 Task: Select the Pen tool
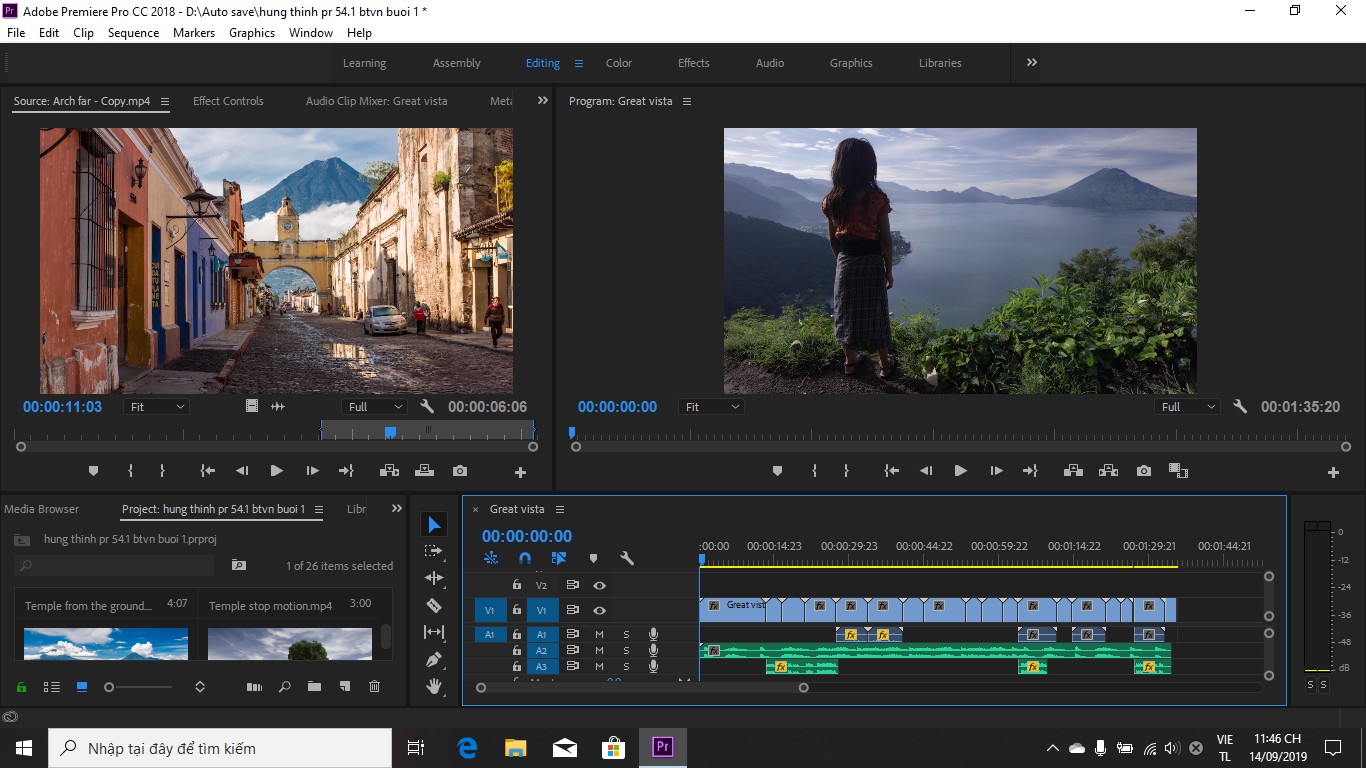(x=433, y=659)
